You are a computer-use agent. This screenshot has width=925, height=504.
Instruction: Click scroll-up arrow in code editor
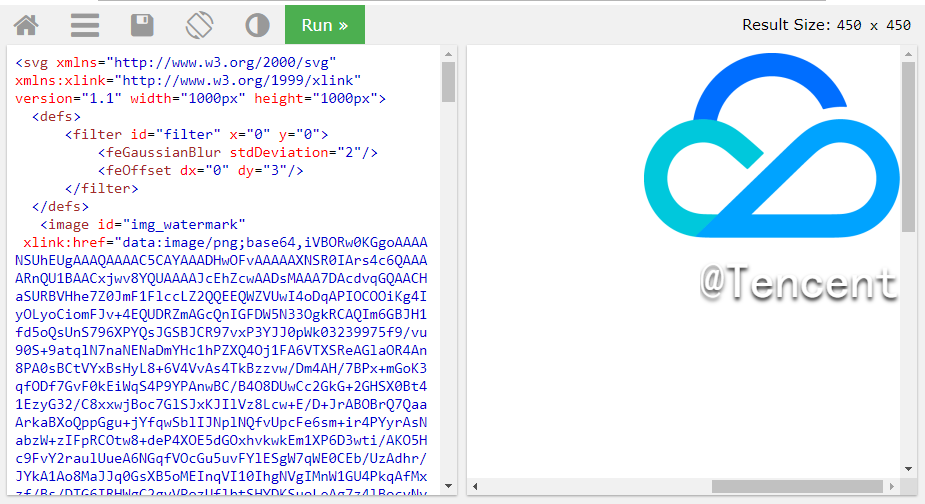(448, 54)
